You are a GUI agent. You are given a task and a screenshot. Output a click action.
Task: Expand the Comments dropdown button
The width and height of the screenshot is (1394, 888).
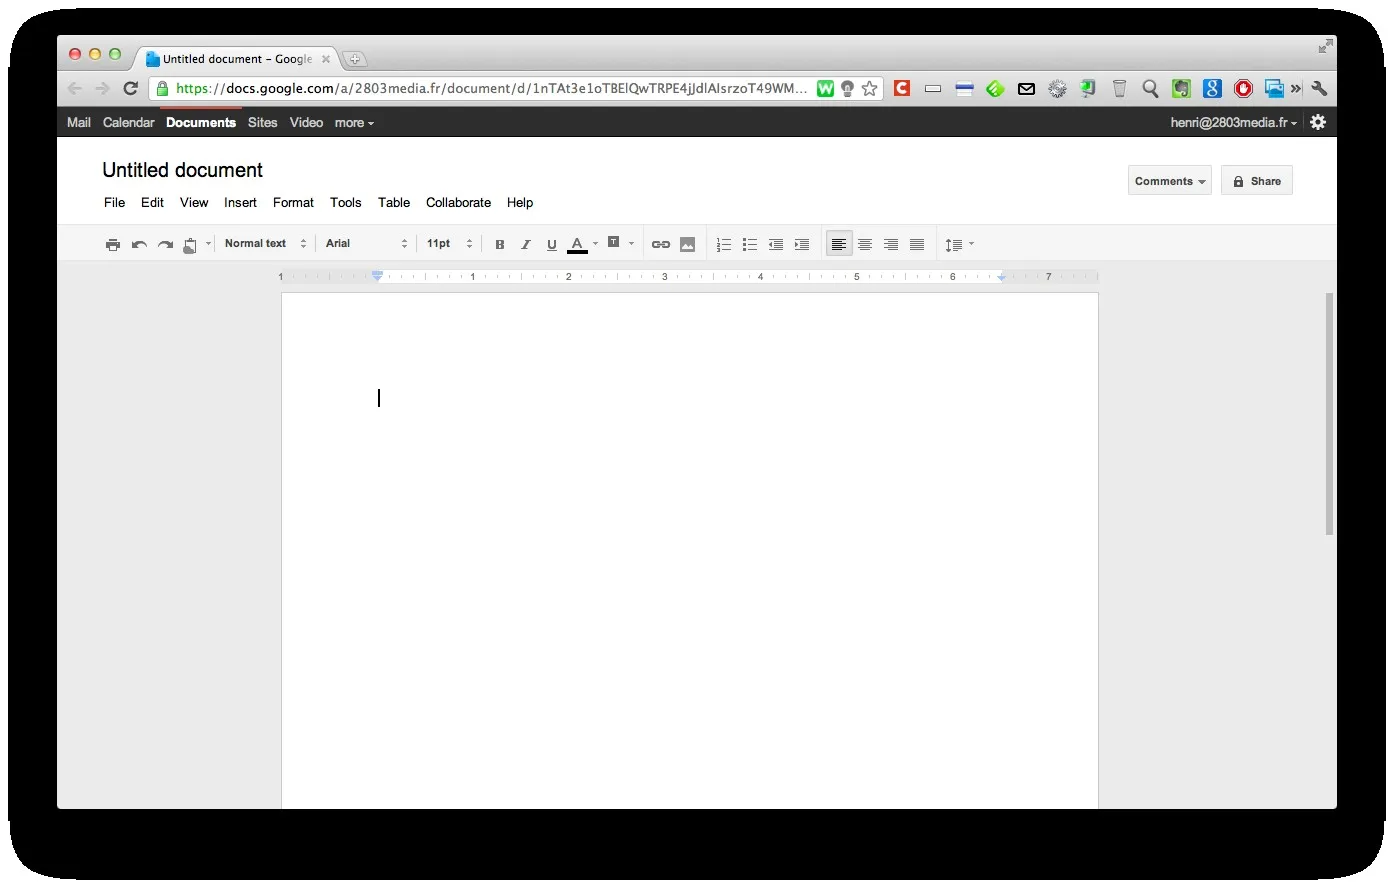[1170, 181]
